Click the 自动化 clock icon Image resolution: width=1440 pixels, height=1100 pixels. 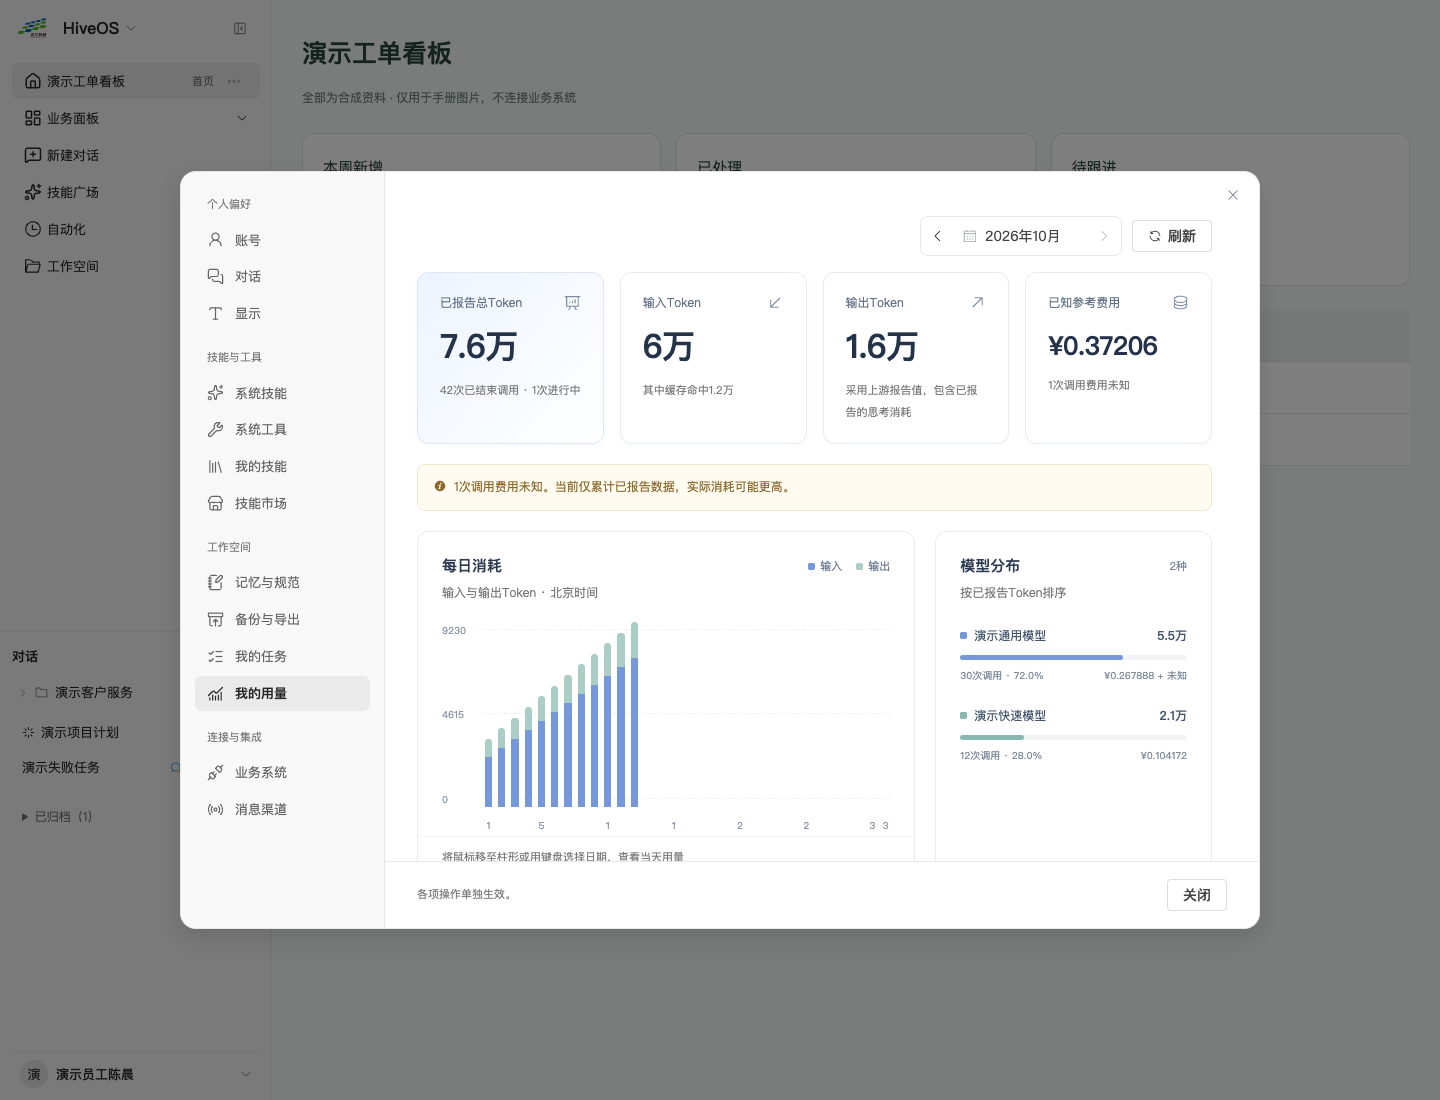(33, 229)
